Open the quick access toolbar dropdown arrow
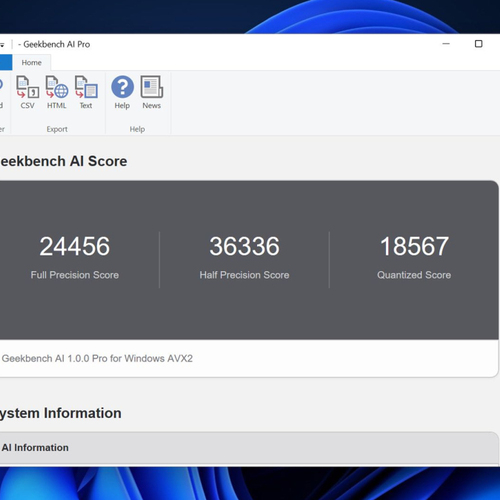The image size is (500, 500). (2, 45)
